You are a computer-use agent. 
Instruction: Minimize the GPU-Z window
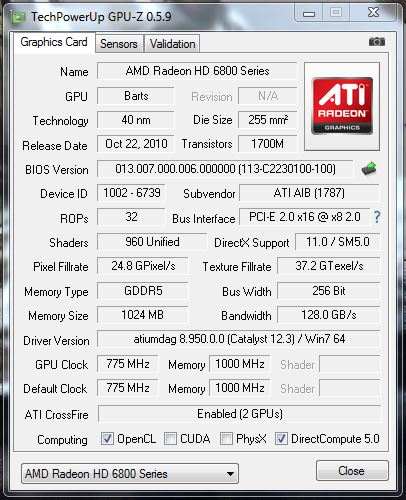click(309, 14)
